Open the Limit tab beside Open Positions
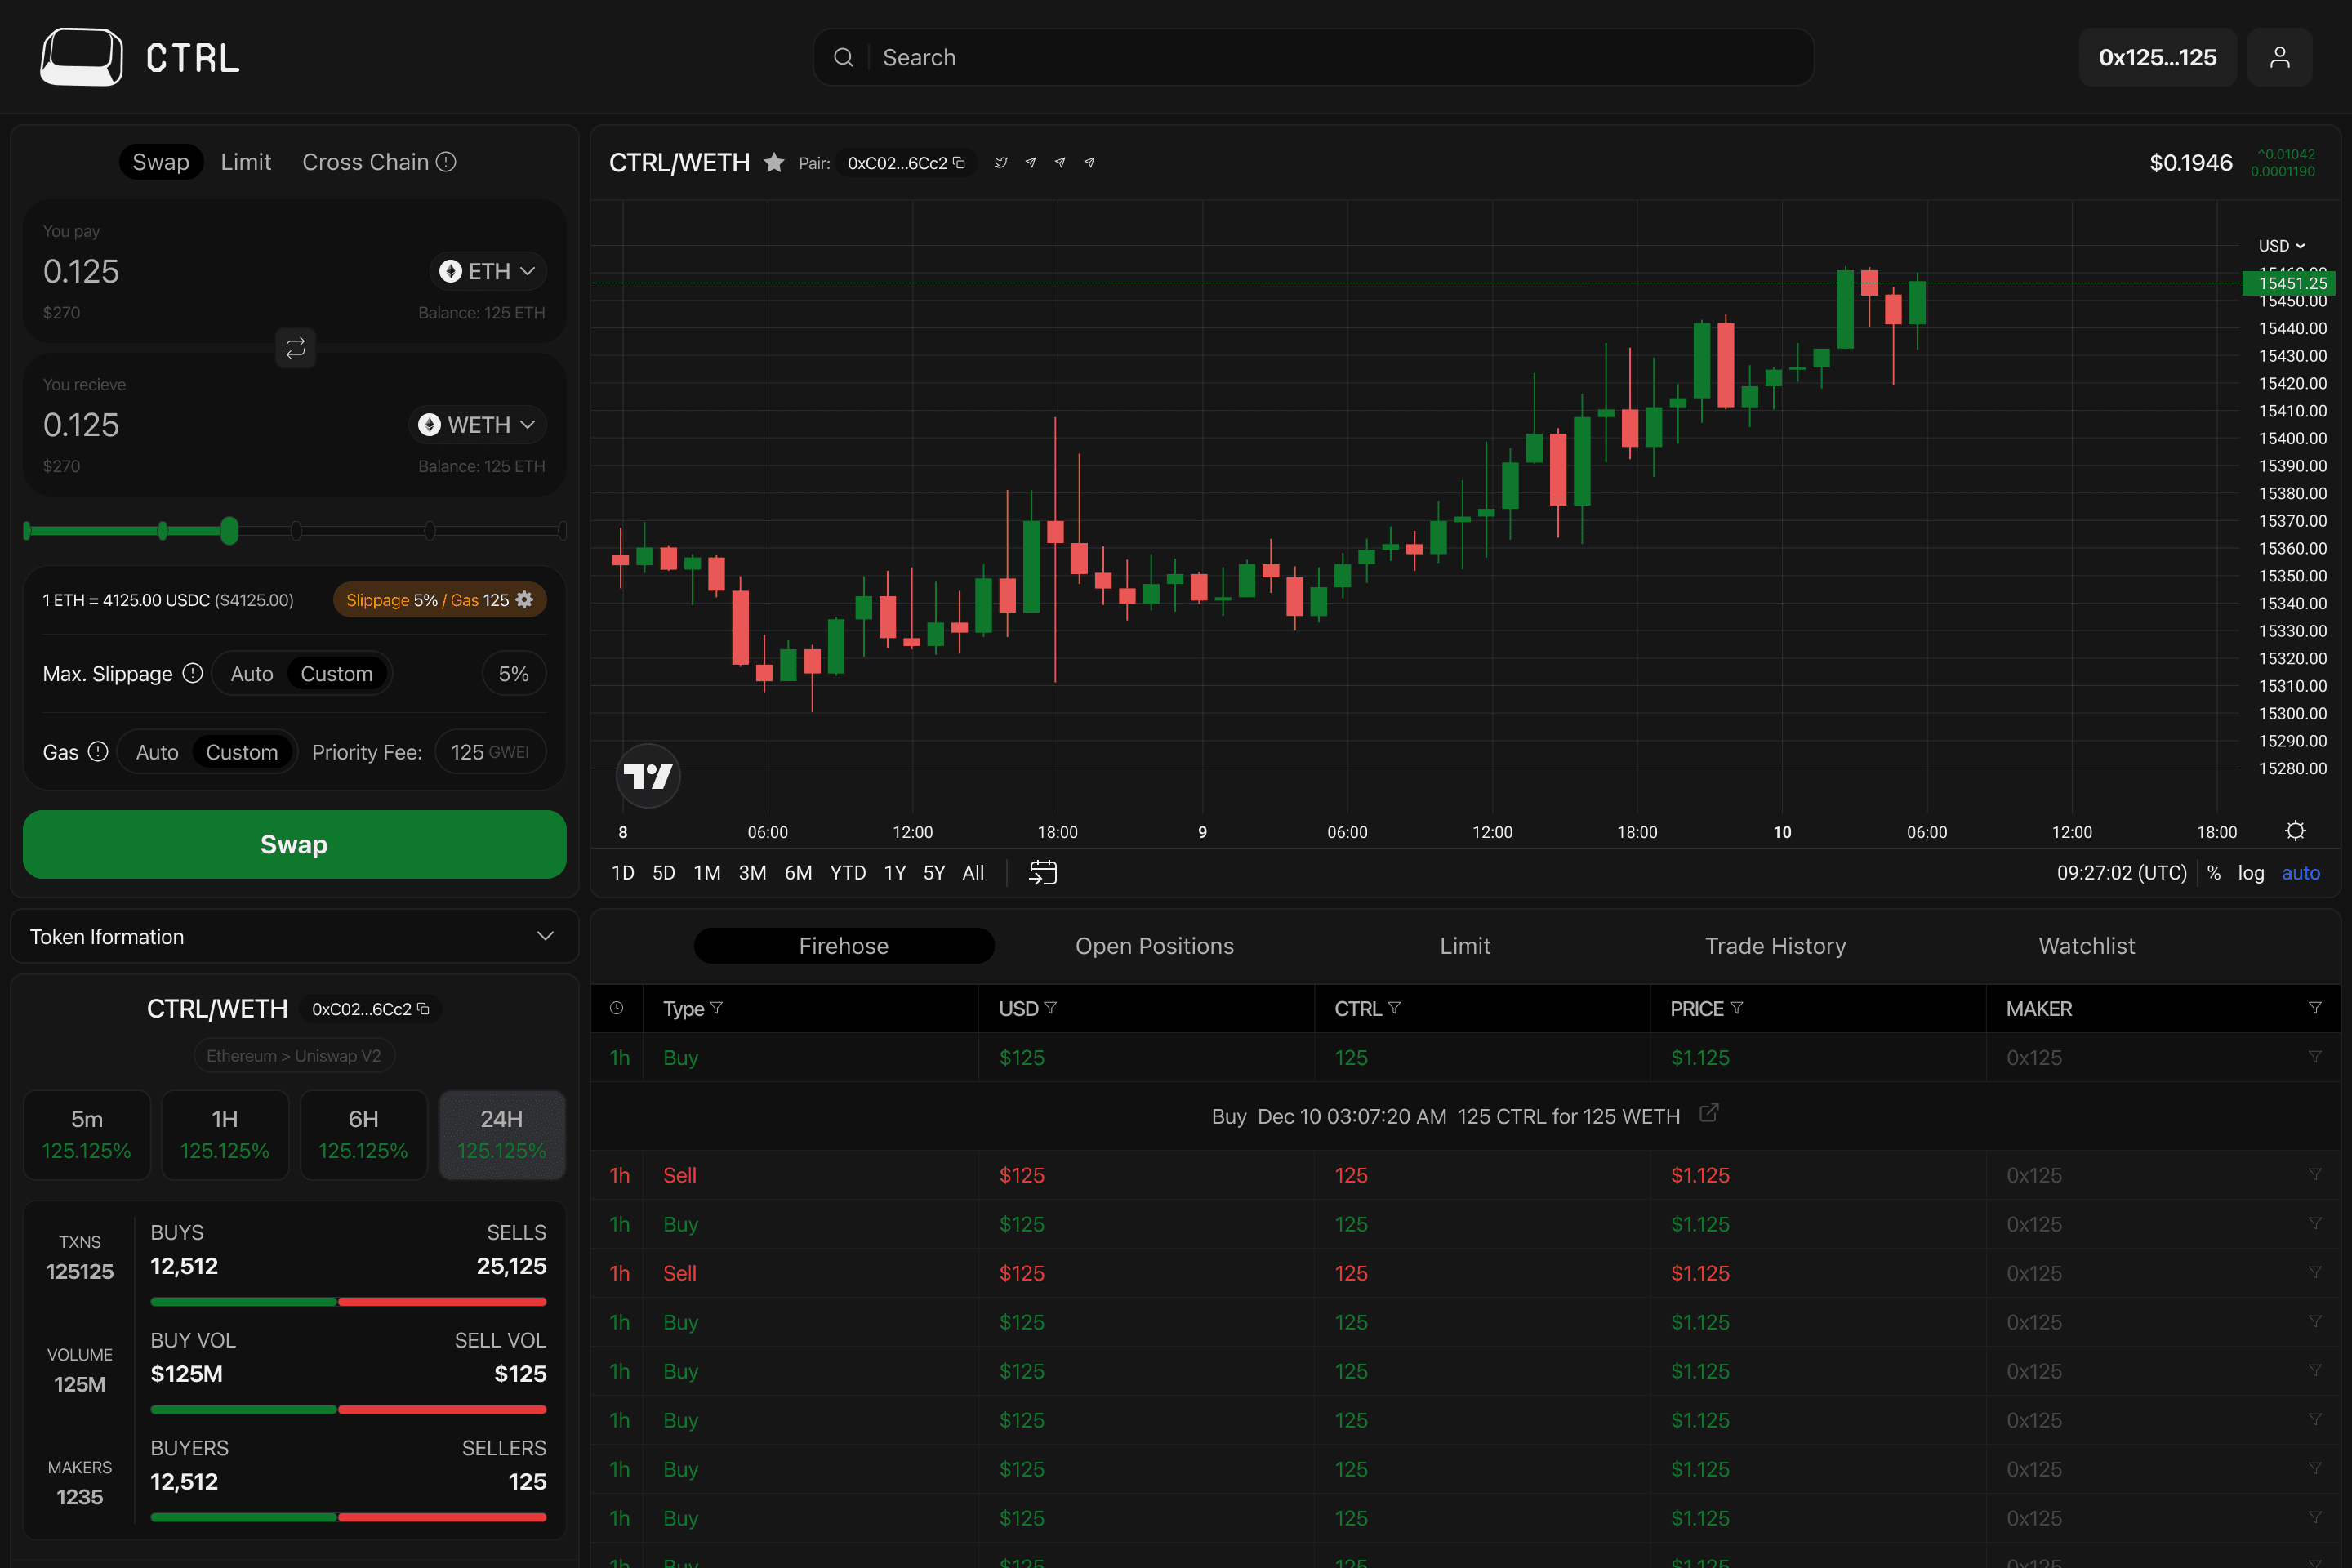 coord(1465,946)
